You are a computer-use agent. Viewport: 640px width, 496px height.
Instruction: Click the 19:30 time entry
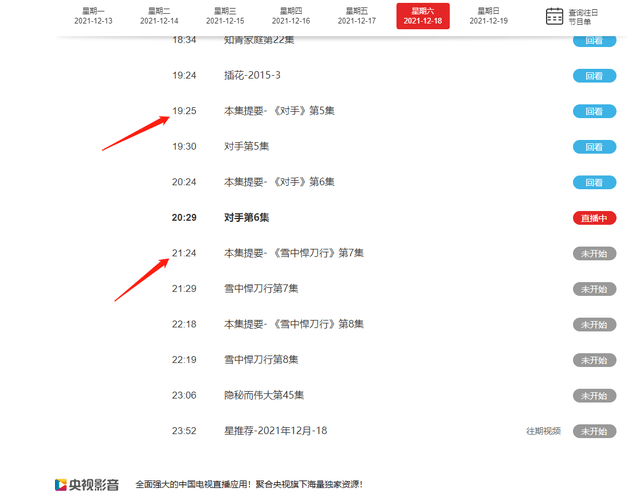[184, 146]
